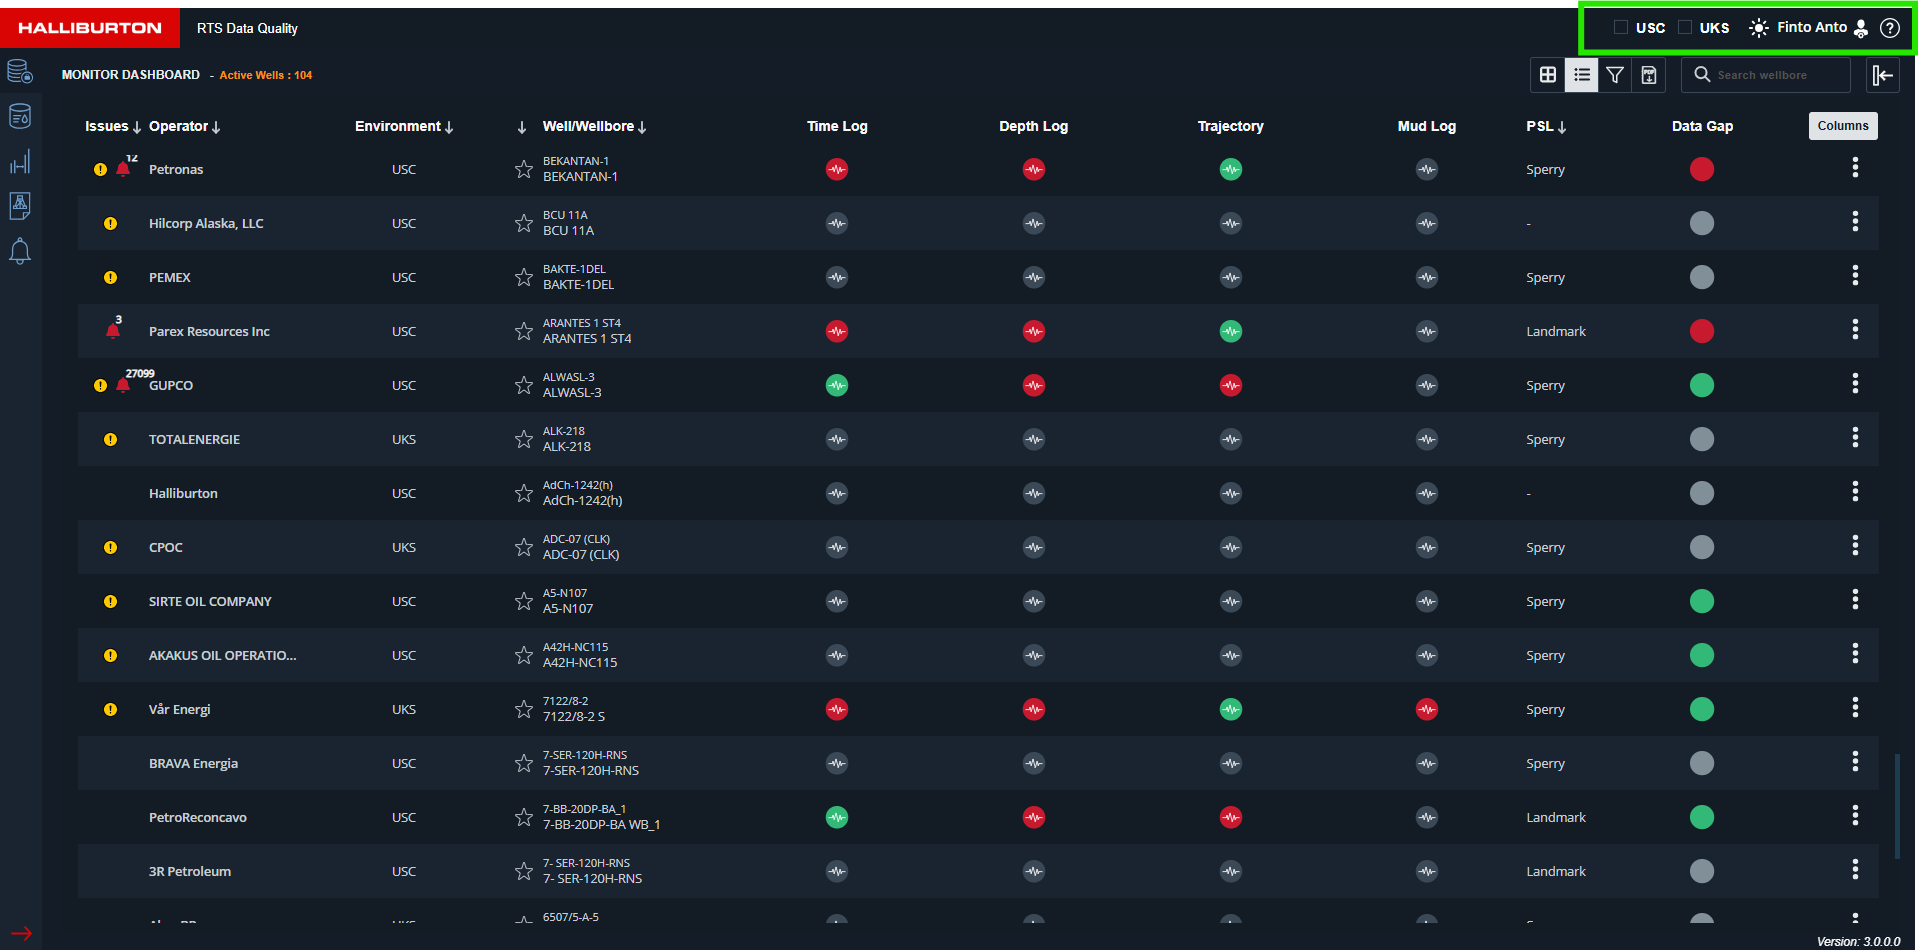Image resolution: width=1918 pixels, height=950 pixels.
Task: Open the help question mark icon
Action: (x=1889, y=28)
